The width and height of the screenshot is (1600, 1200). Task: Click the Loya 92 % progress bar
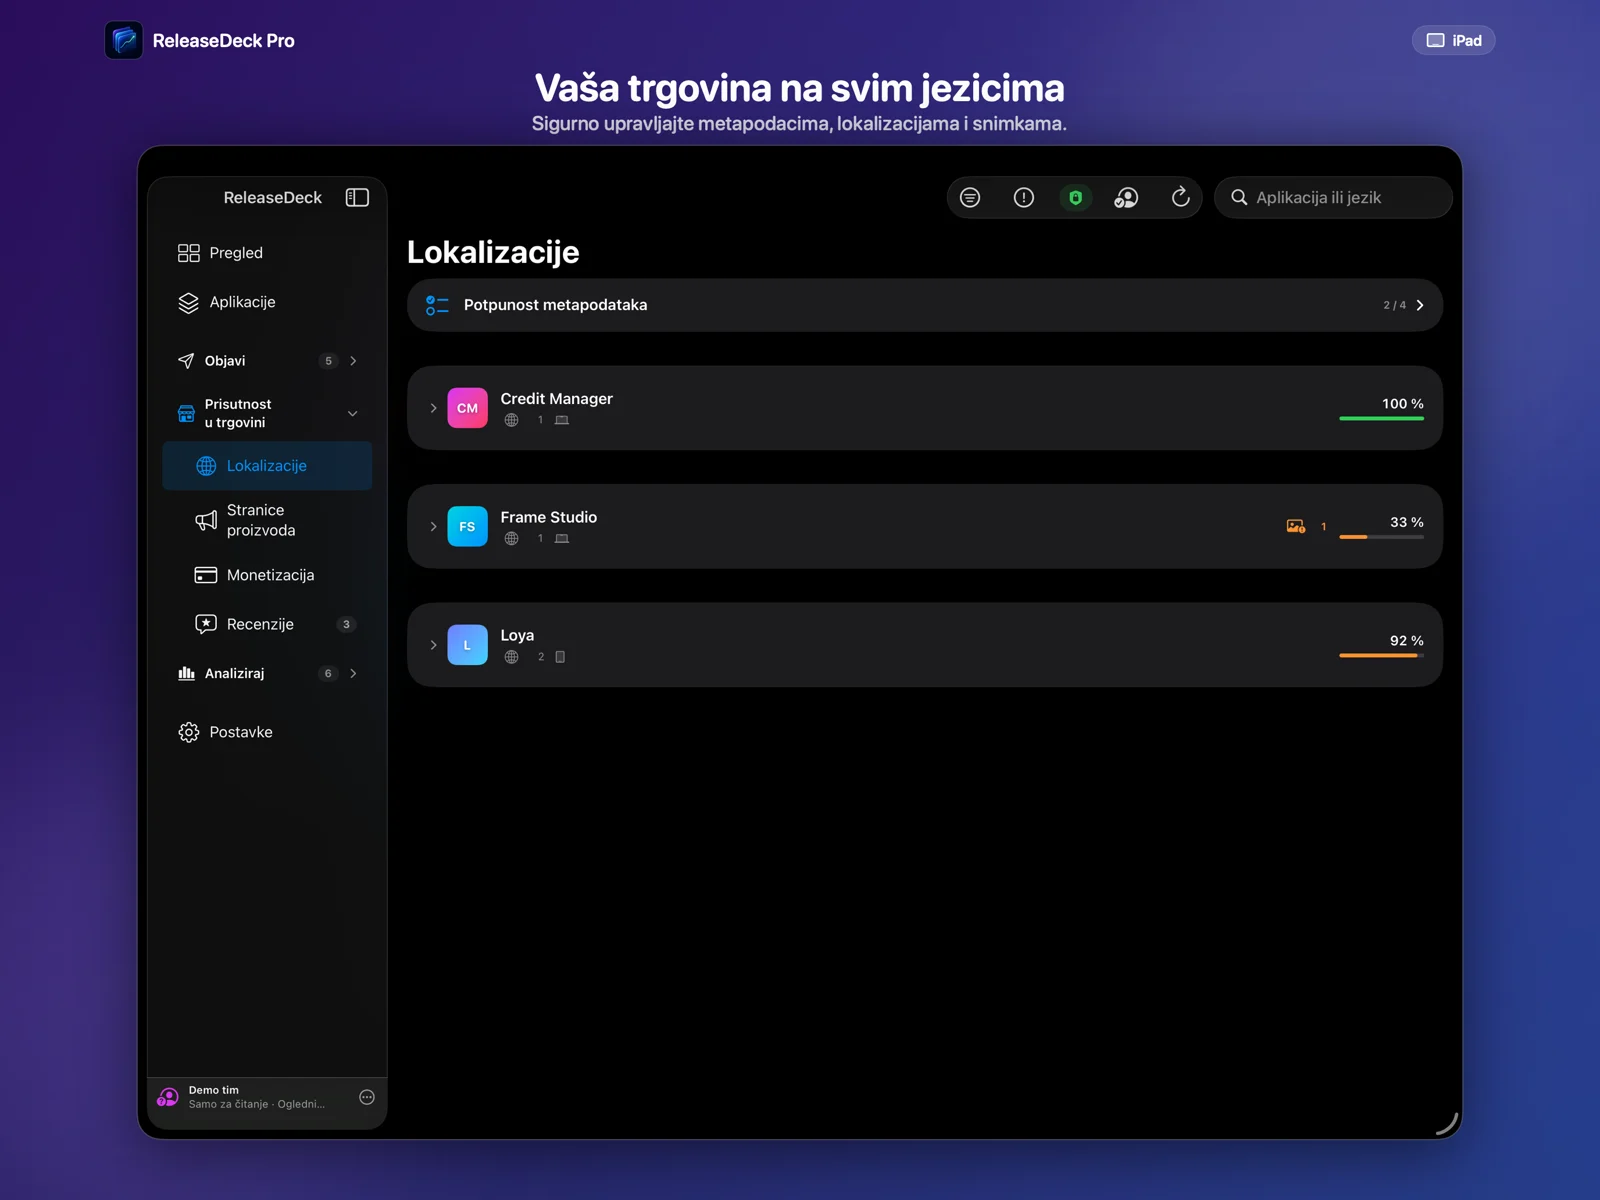(1381, 655)
